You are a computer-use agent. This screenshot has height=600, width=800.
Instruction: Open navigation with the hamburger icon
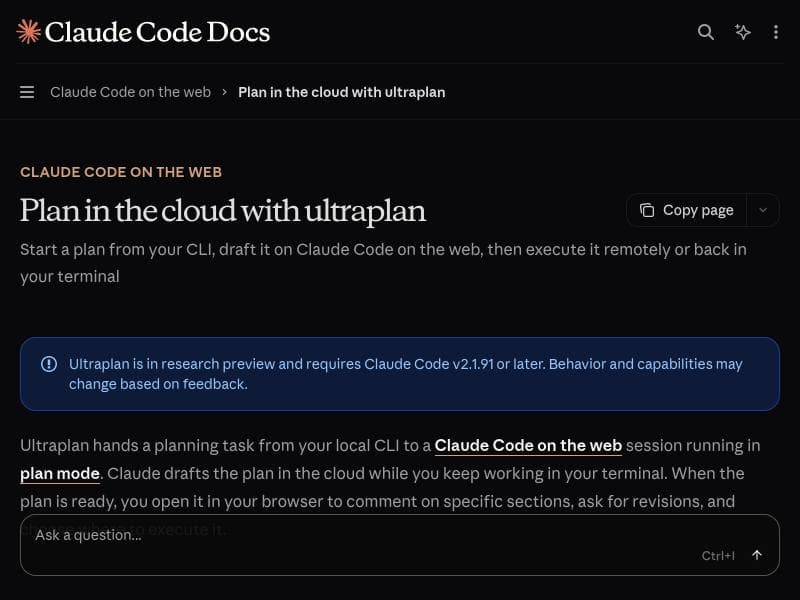tap(27, 91)
